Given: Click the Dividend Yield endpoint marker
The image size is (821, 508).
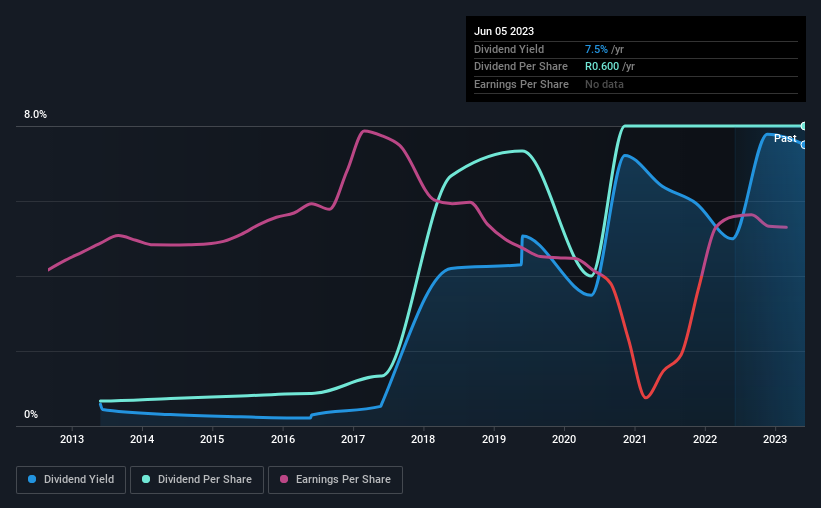Looking at the screenshot, I should [803, 145].
